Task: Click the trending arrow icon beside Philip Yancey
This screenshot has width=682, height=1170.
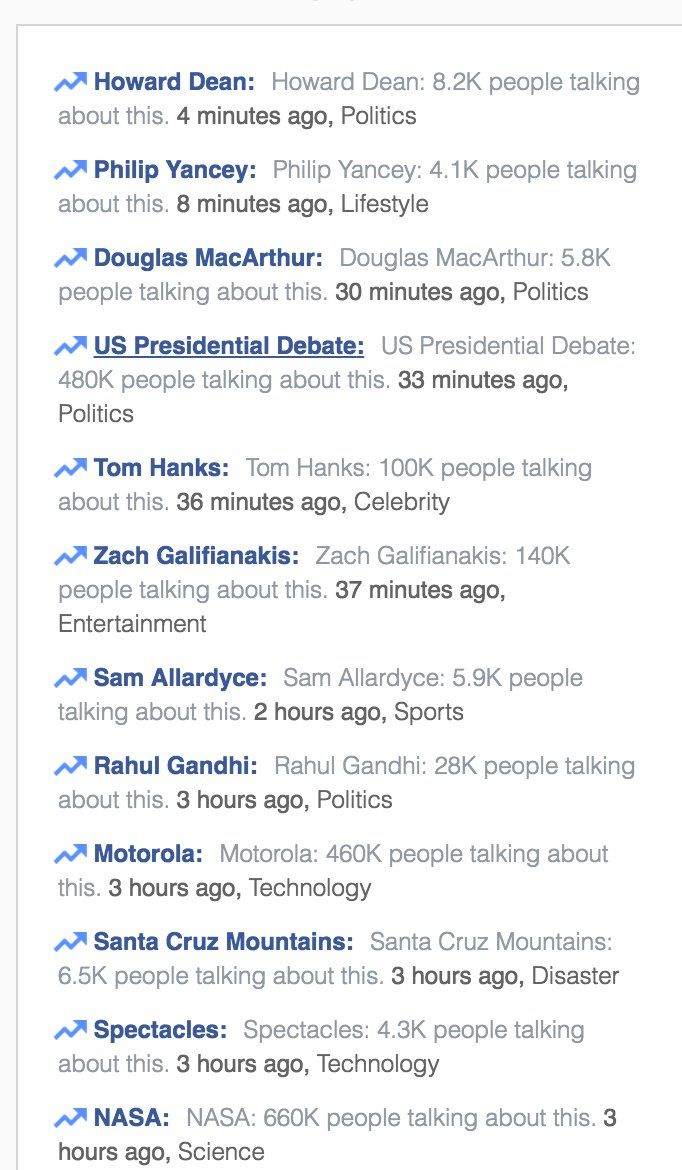Action: (71, 170)
